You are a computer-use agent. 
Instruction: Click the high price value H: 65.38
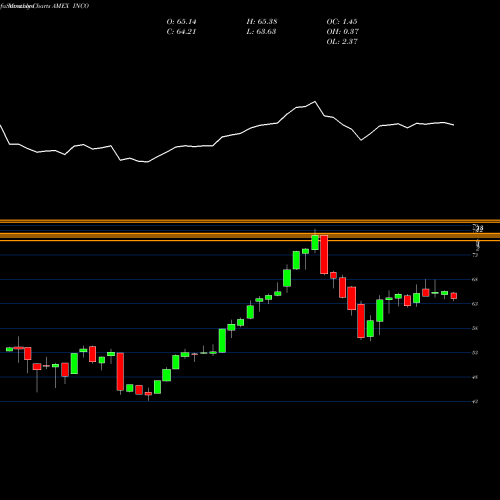click(x=262, y=22)
